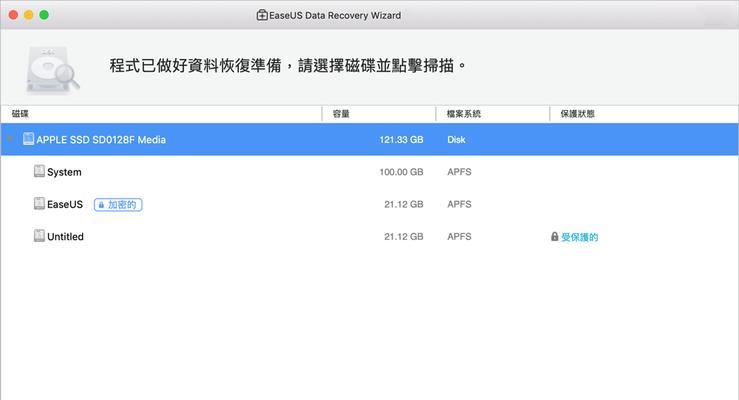
Task: Click the 加密的 encrypted badge on EaseUS
Action: coord(118,204)
